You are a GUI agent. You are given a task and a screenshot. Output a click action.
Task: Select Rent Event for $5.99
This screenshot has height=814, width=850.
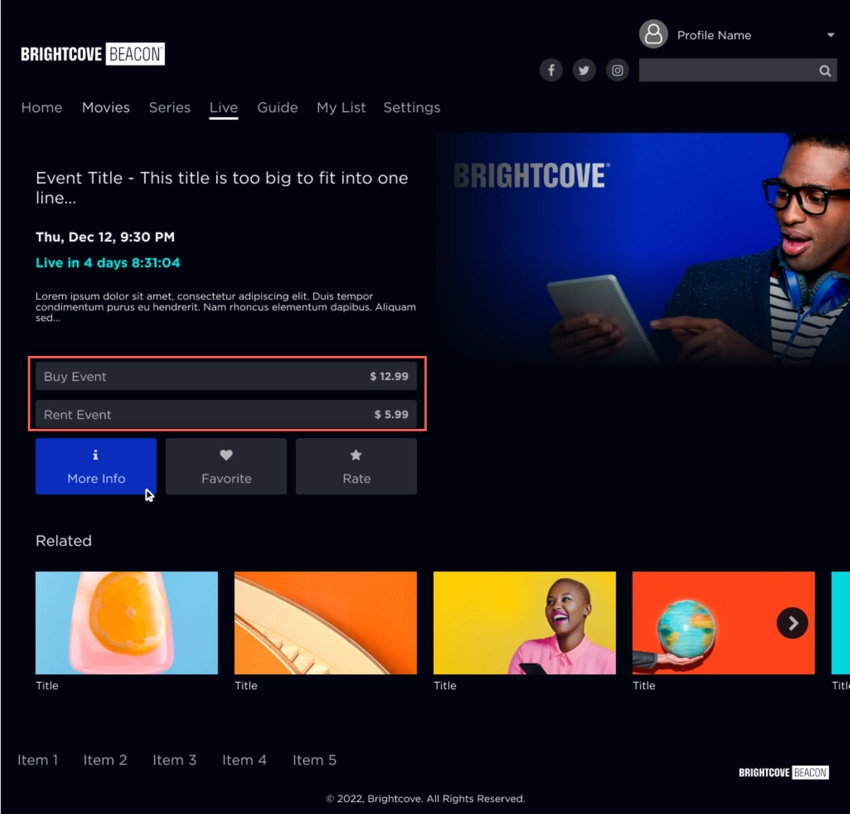pos(226,415)
